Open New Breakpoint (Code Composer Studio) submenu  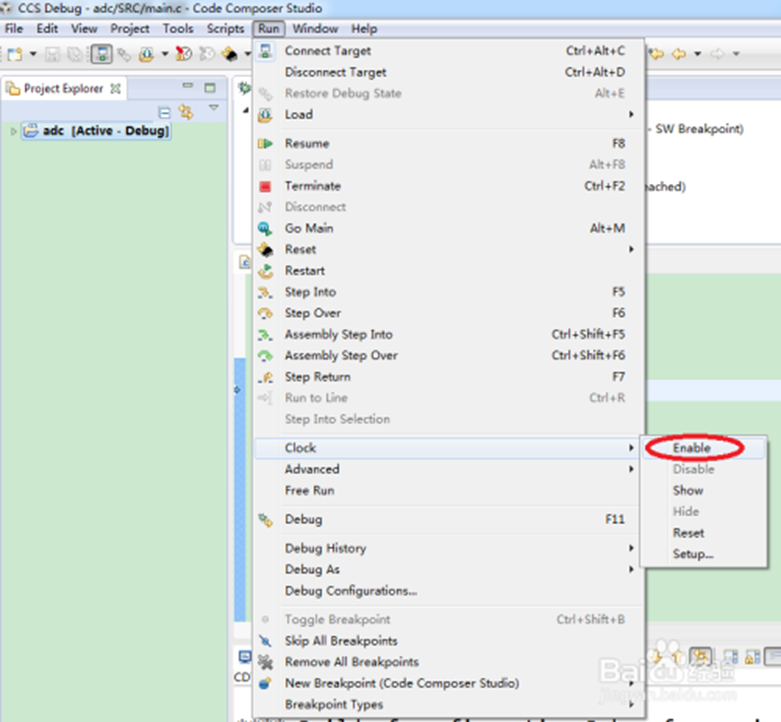pyautogui.click(x=448, y=684)
